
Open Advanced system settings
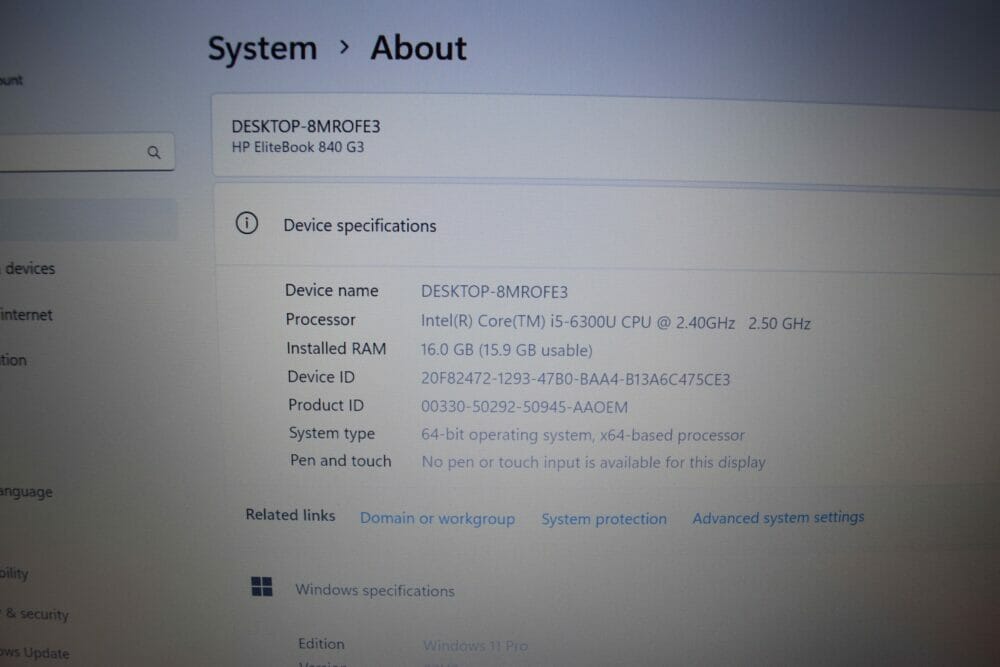[x=778, y=517]
